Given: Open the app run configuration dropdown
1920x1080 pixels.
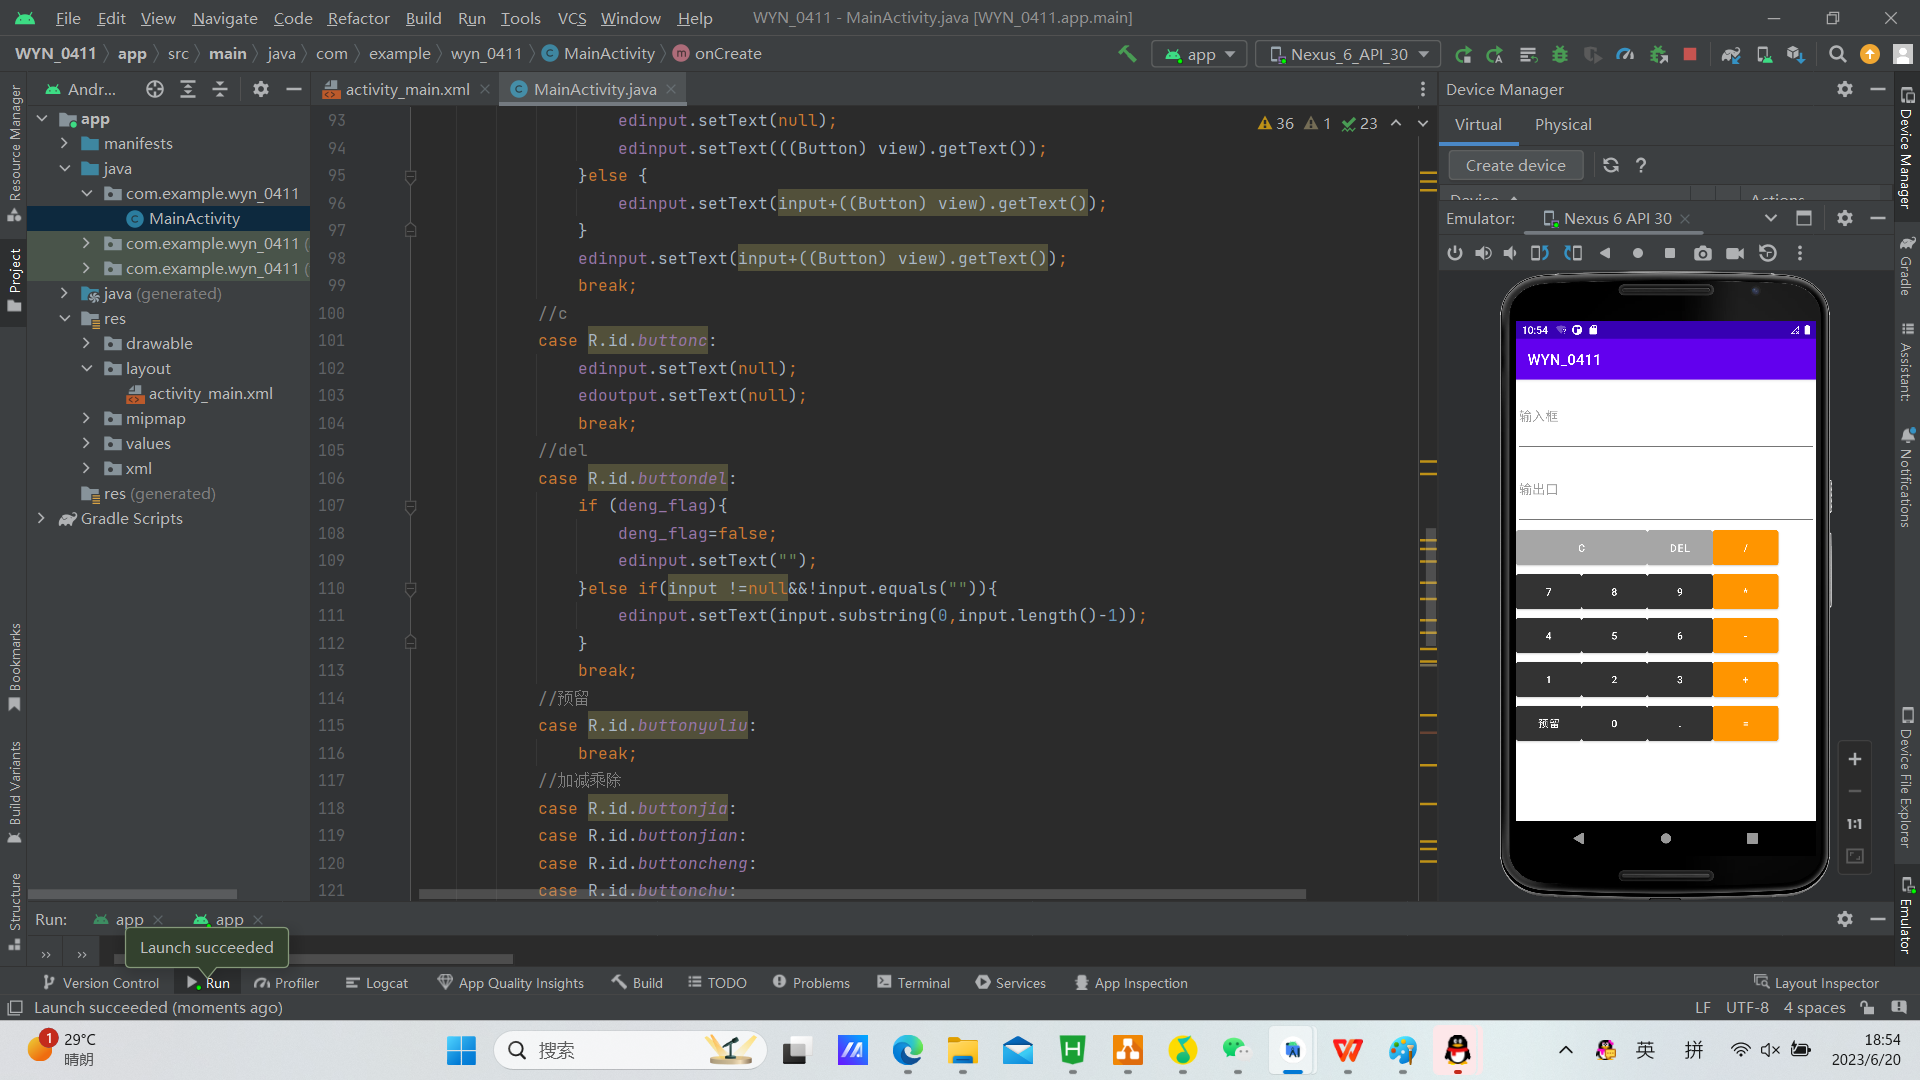Looking at the screenshot, I should (1200, 54).
